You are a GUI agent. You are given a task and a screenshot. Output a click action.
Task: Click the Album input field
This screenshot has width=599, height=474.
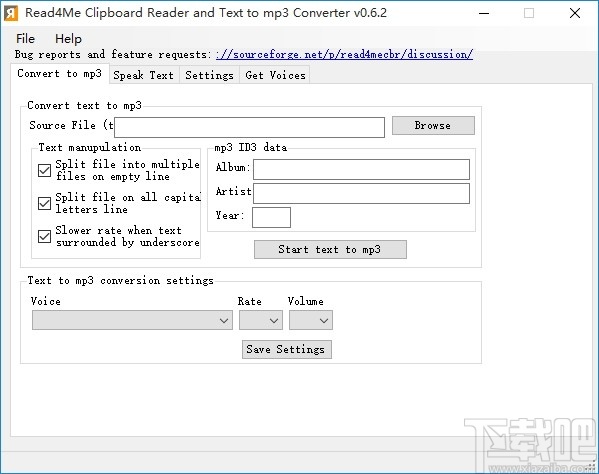point(361,169)
